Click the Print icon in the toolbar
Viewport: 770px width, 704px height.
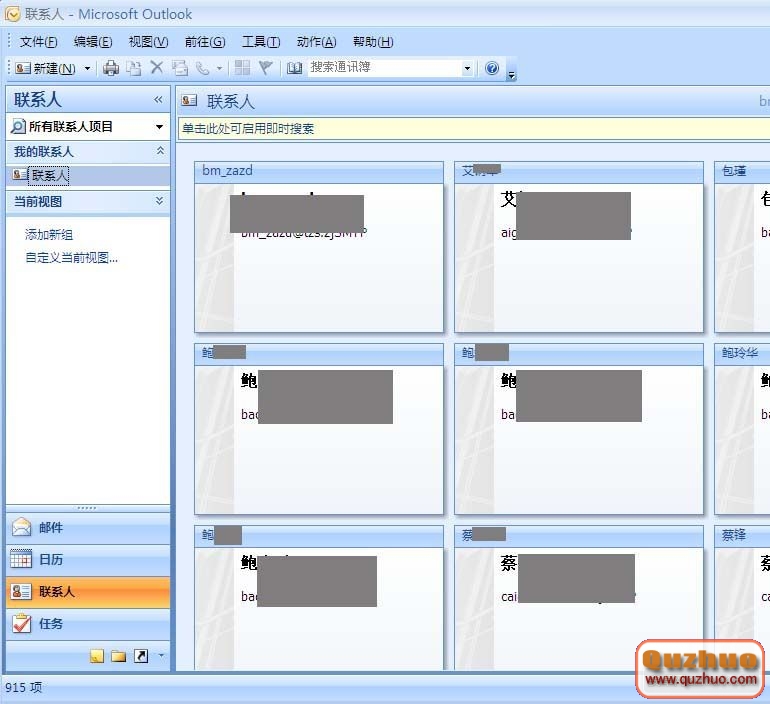(x=111, y=68)
